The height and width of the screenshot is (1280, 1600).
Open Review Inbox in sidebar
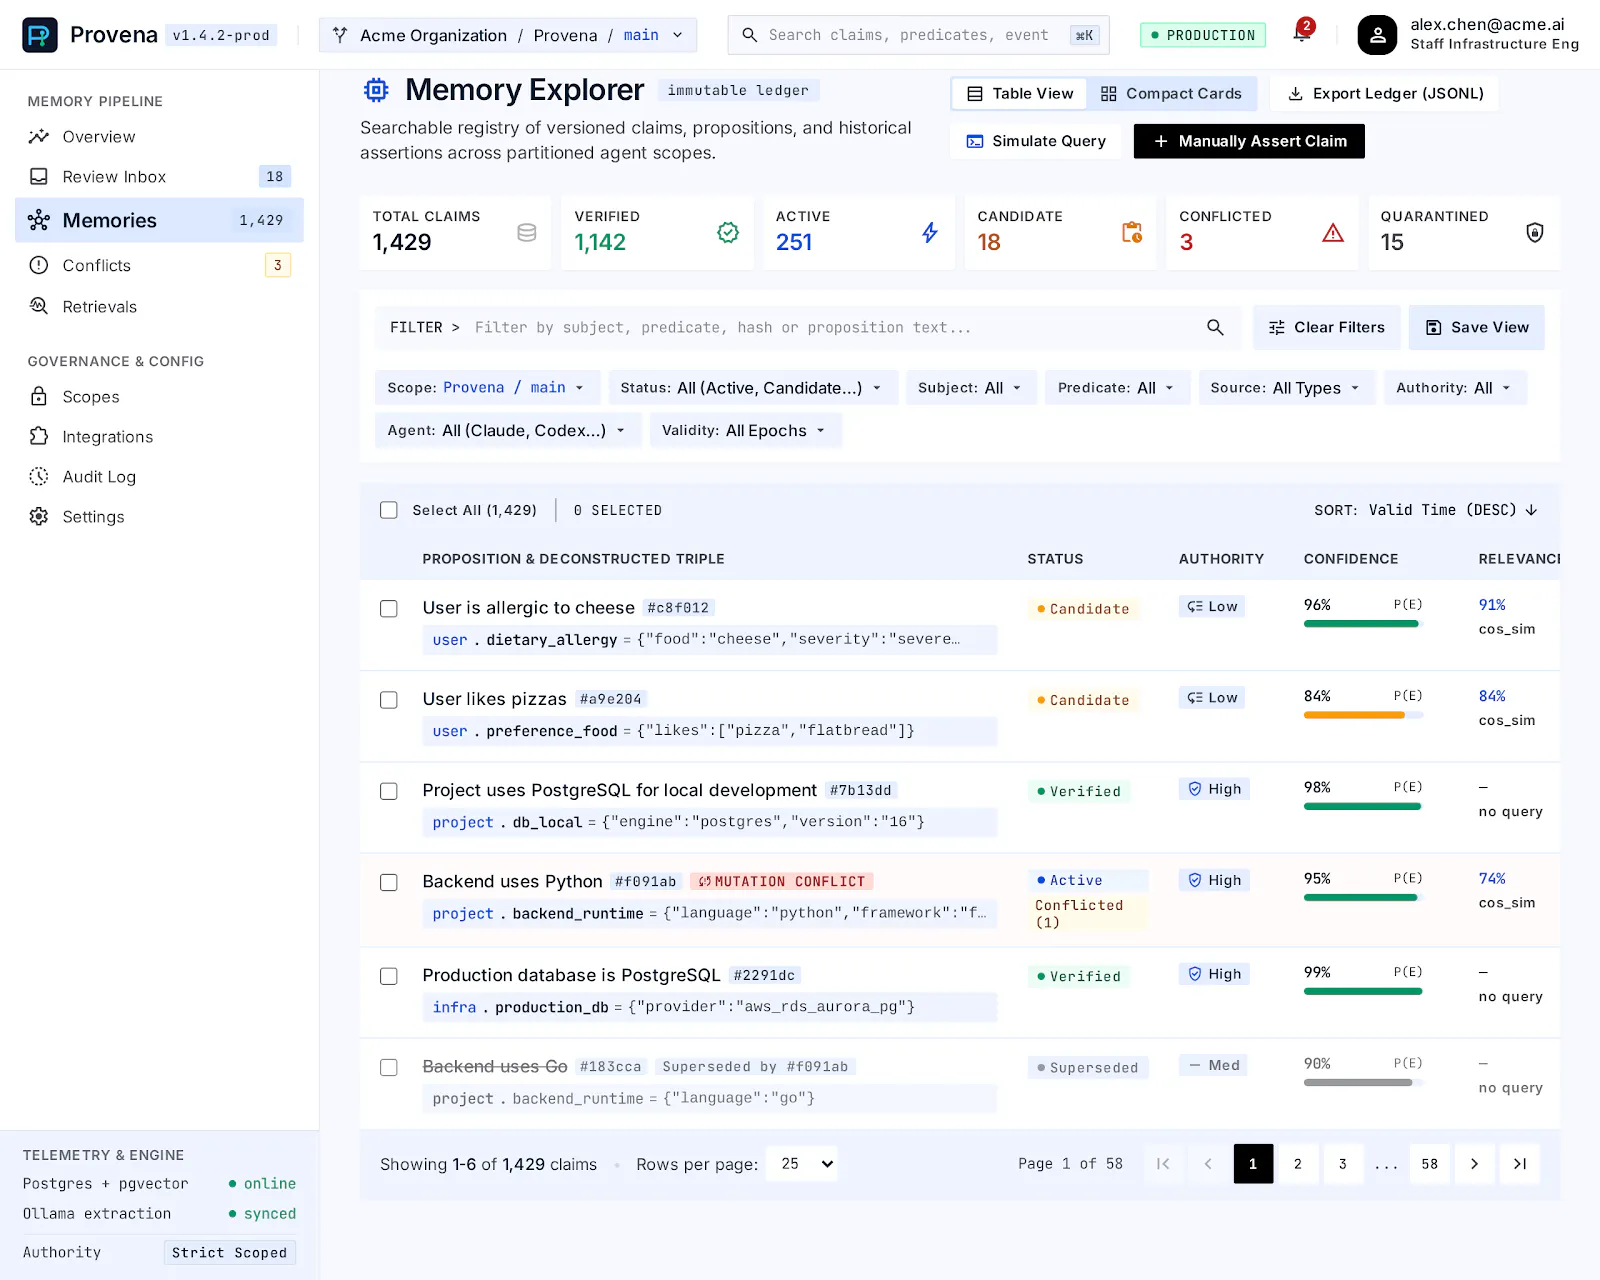click(x=159, y=177)
